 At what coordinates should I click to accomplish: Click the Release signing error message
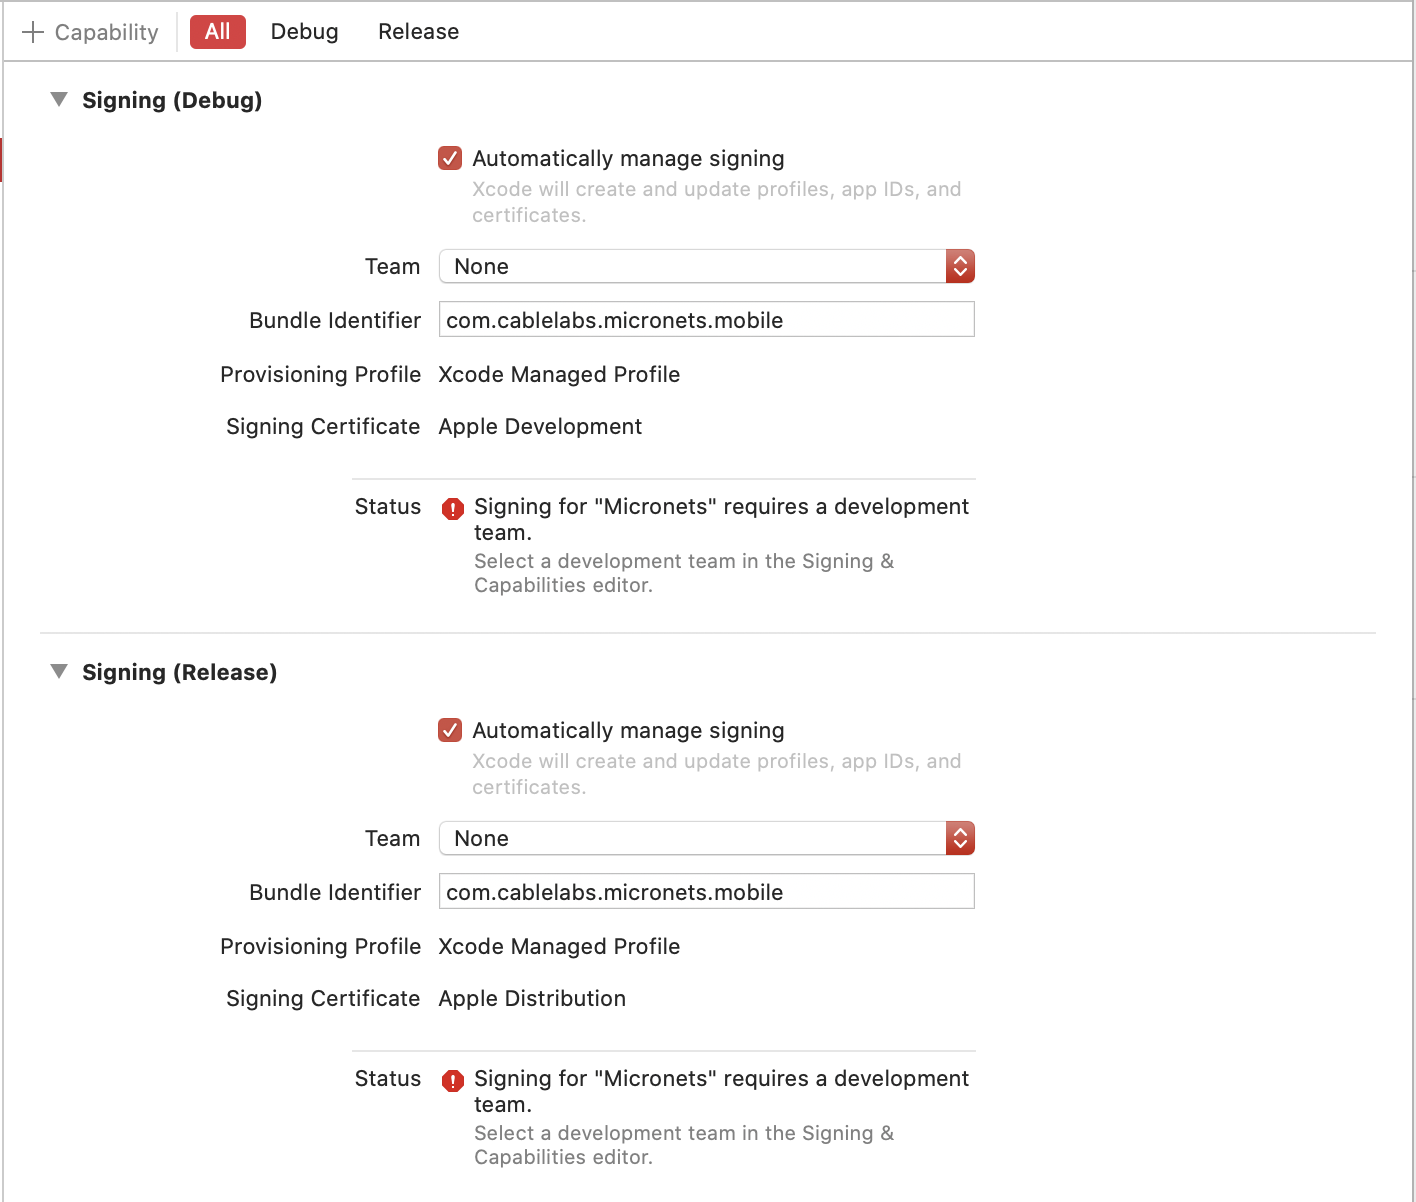pos(721,1091)
